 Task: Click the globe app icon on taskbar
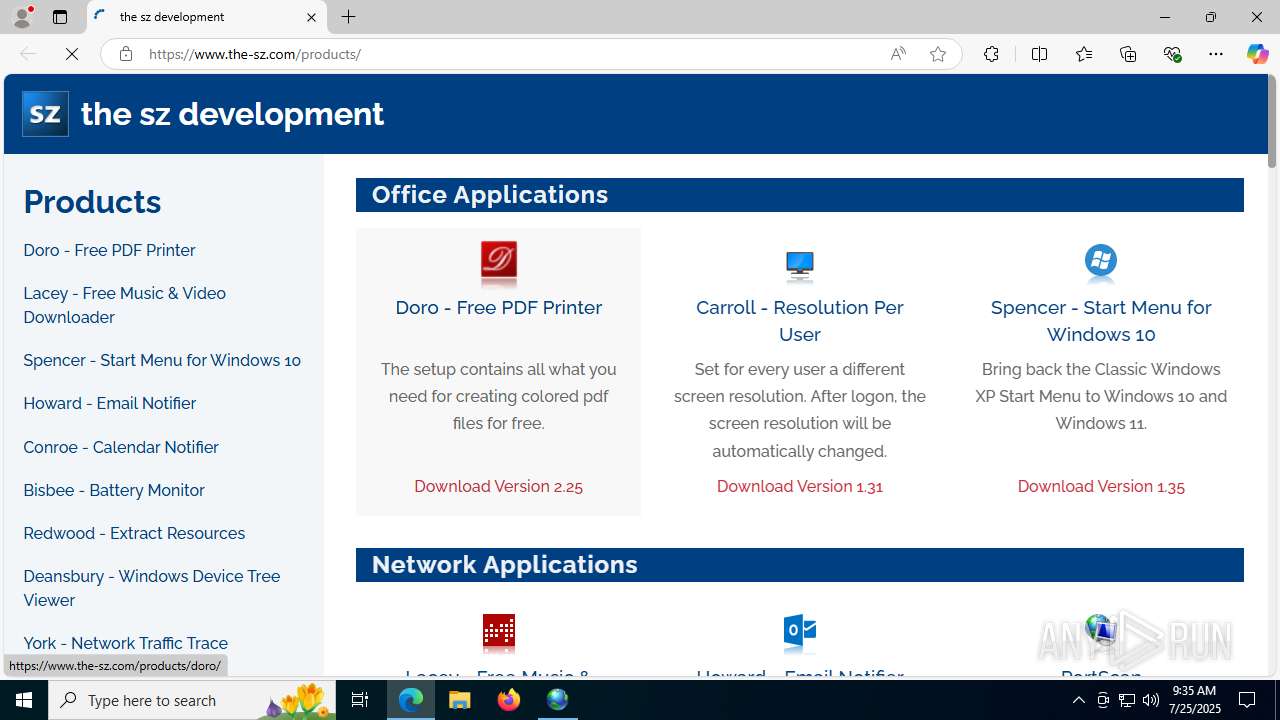(557, 700)
